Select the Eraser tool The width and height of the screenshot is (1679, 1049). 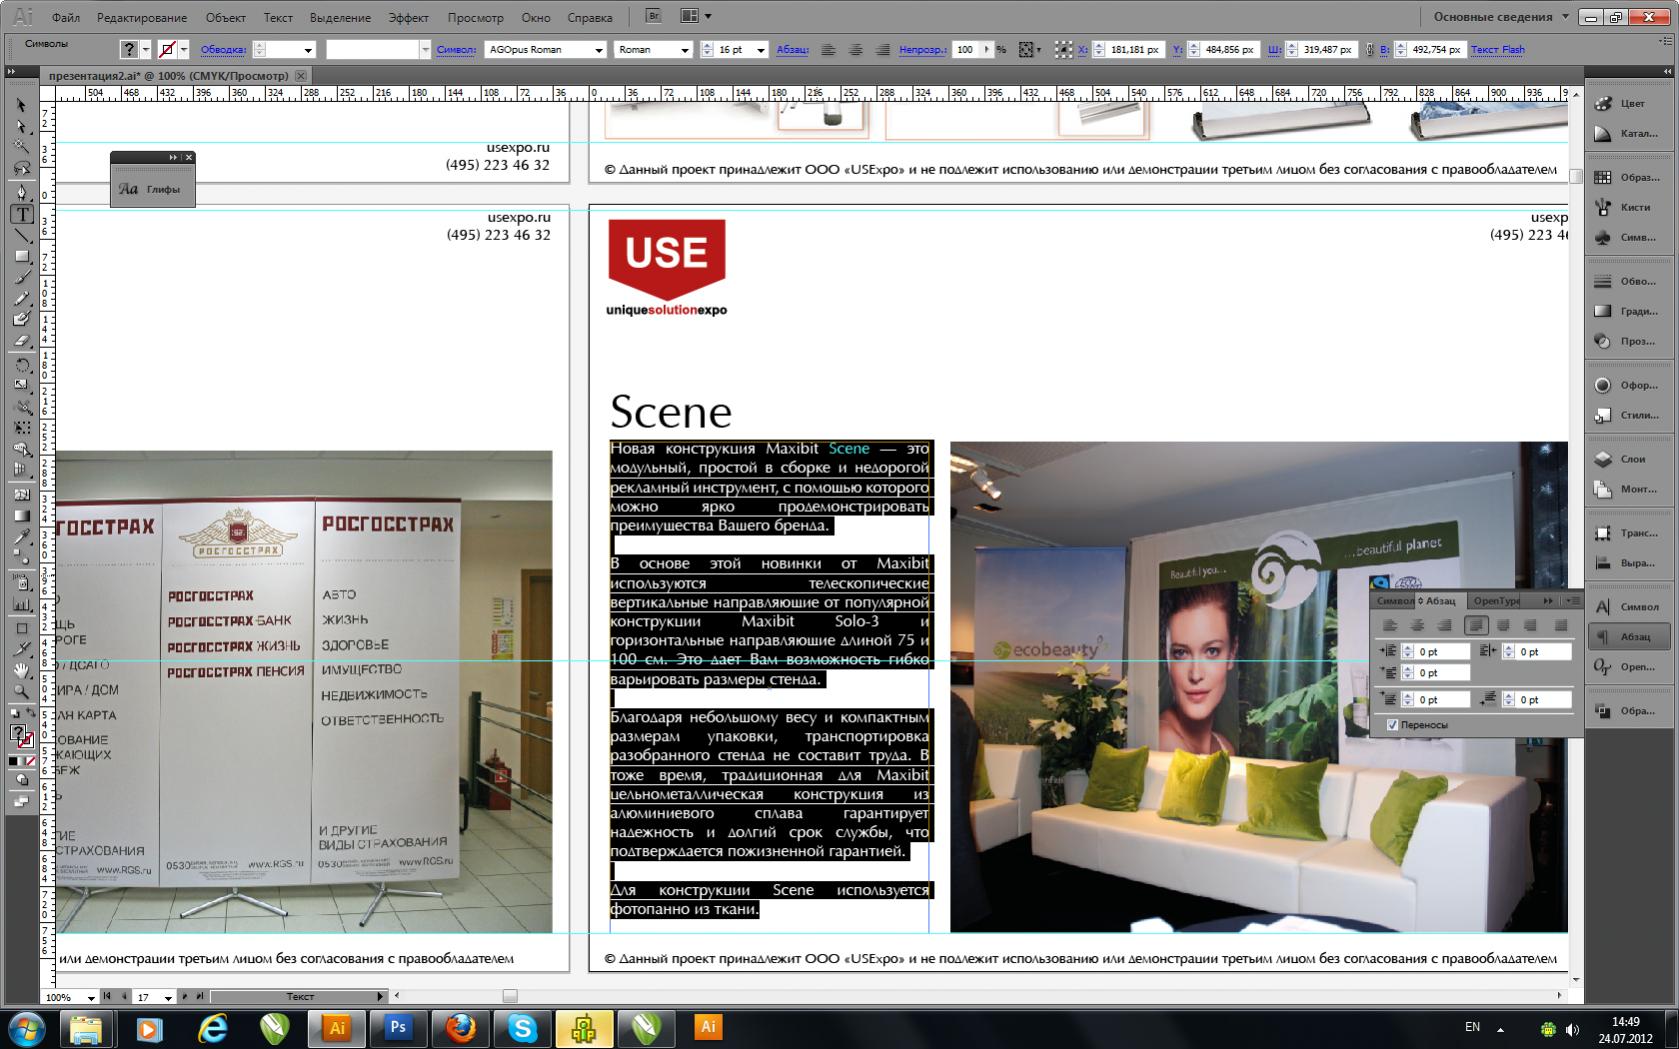pos(21,340)
